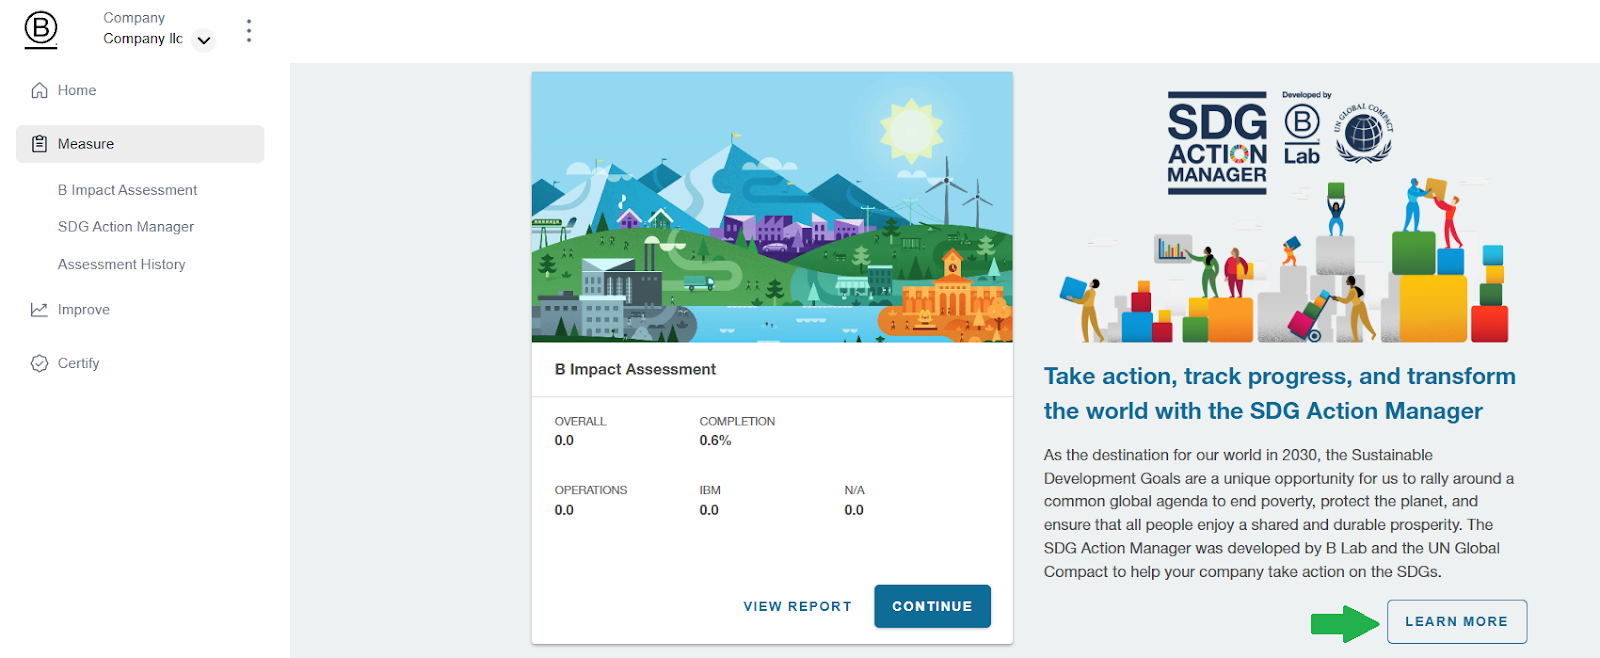Click the LEARN MORE button
The width and height of the screenshot is (1600, 658).
(1456, 621)
